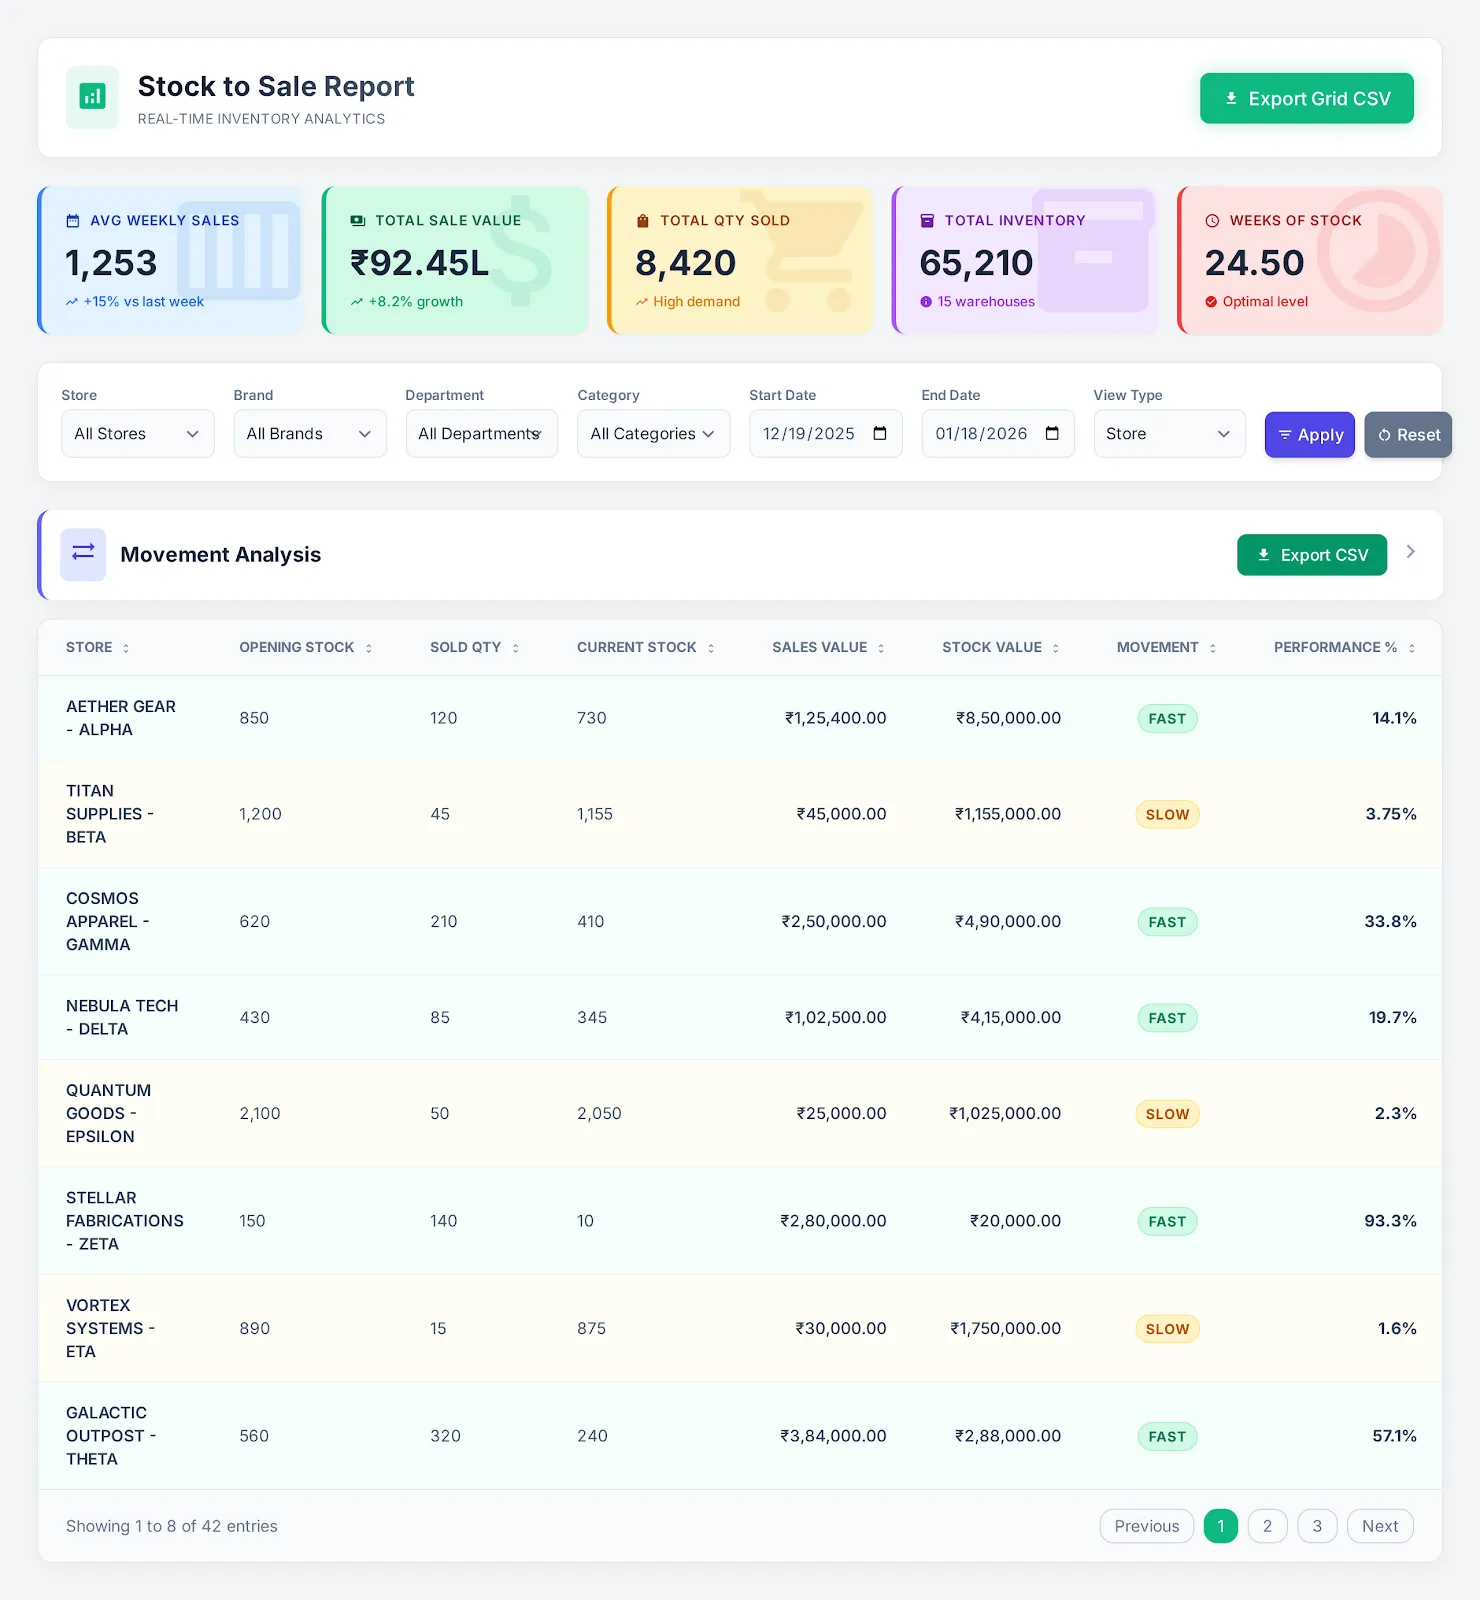Open the All Stores dropdown
Viewport: 1480px width, 1600px height.
[137, 434]
